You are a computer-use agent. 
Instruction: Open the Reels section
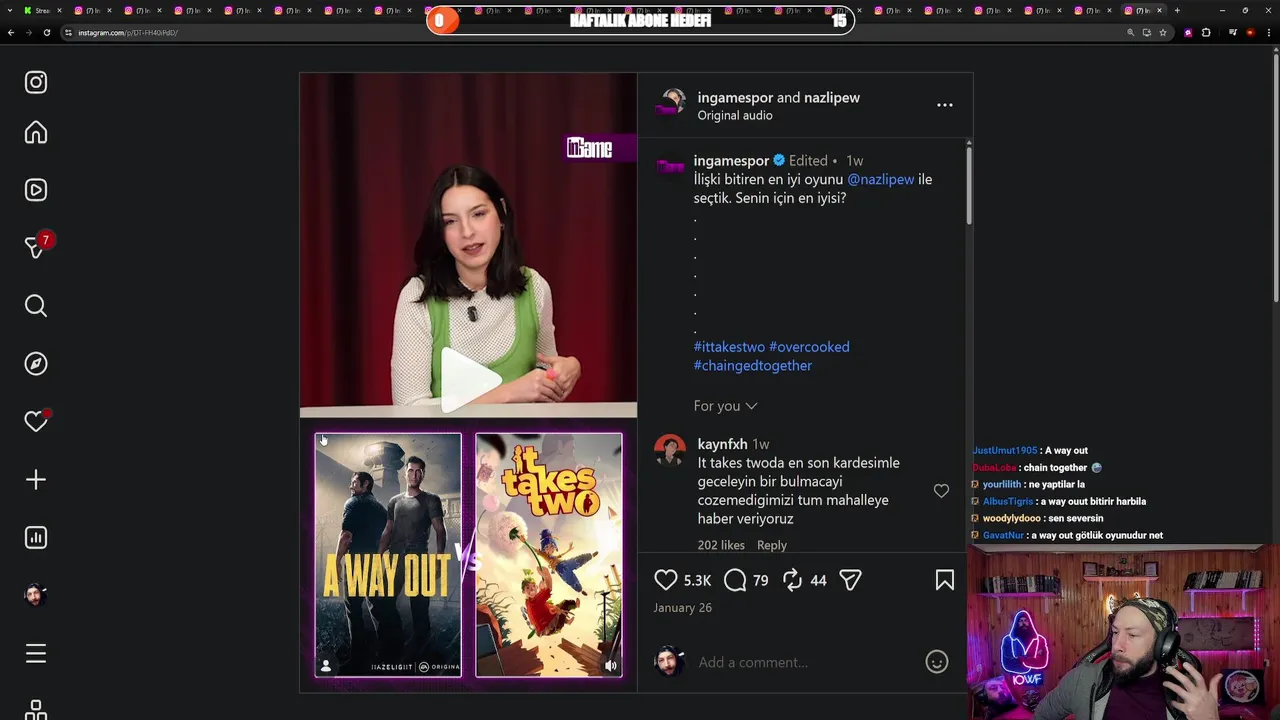36,190
